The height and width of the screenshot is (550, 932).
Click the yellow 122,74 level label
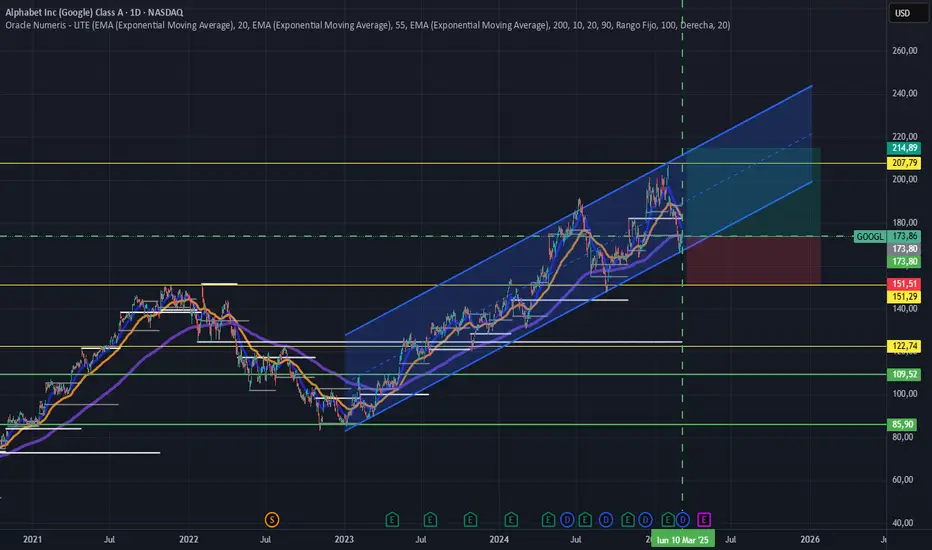(x=903, y=346)
